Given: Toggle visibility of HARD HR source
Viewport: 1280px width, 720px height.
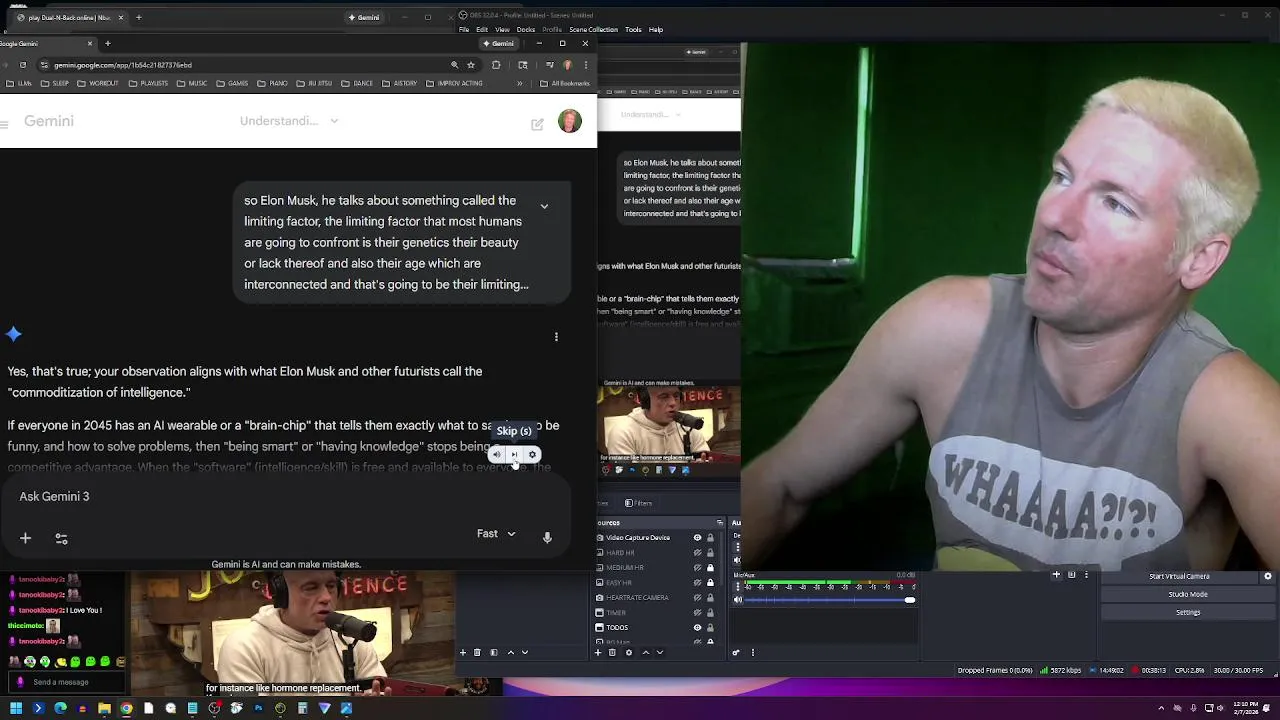Looking at the screenshot, I should [697, 553].
